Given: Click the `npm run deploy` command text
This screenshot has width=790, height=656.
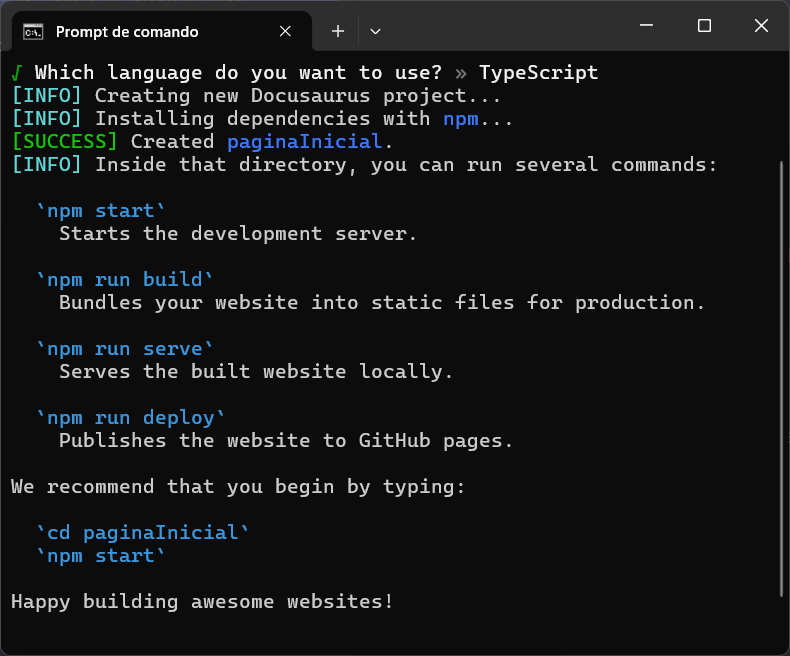Looking at the screenshot, I should point(131,417).
